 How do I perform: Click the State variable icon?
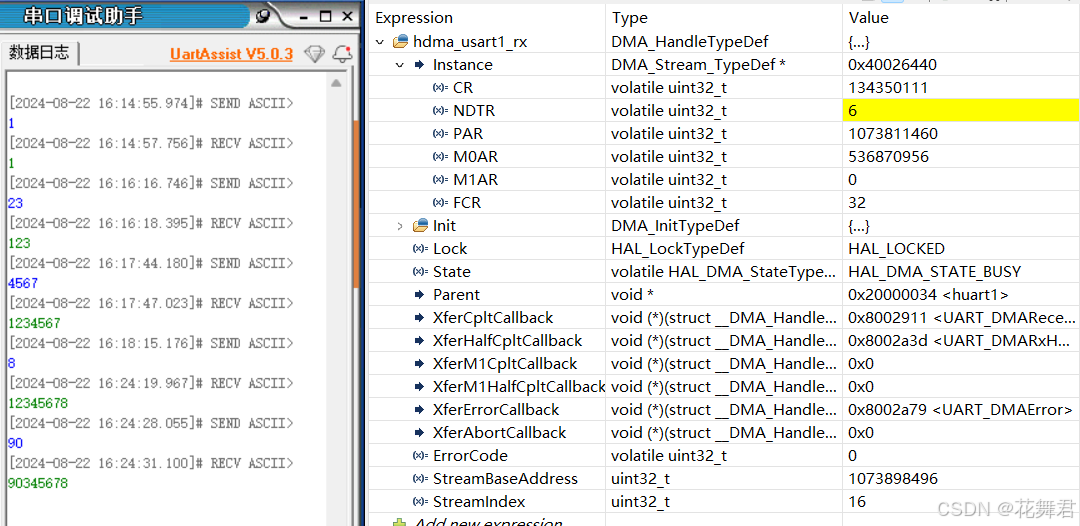[420, 272]
